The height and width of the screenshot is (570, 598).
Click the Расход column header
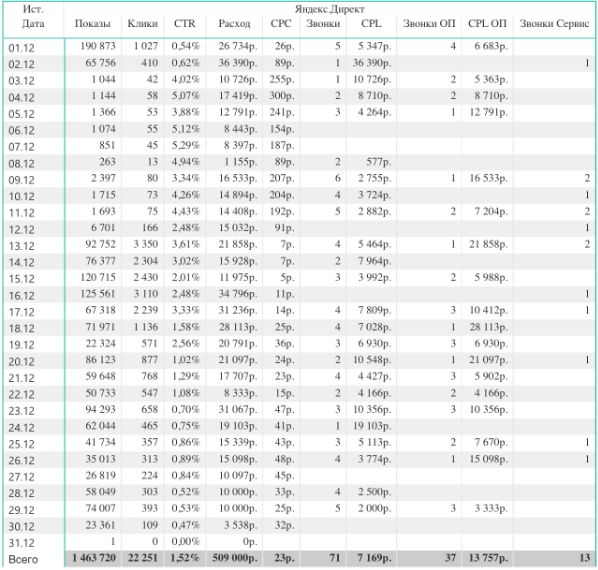pyautogui.click(x=234, y=24)
